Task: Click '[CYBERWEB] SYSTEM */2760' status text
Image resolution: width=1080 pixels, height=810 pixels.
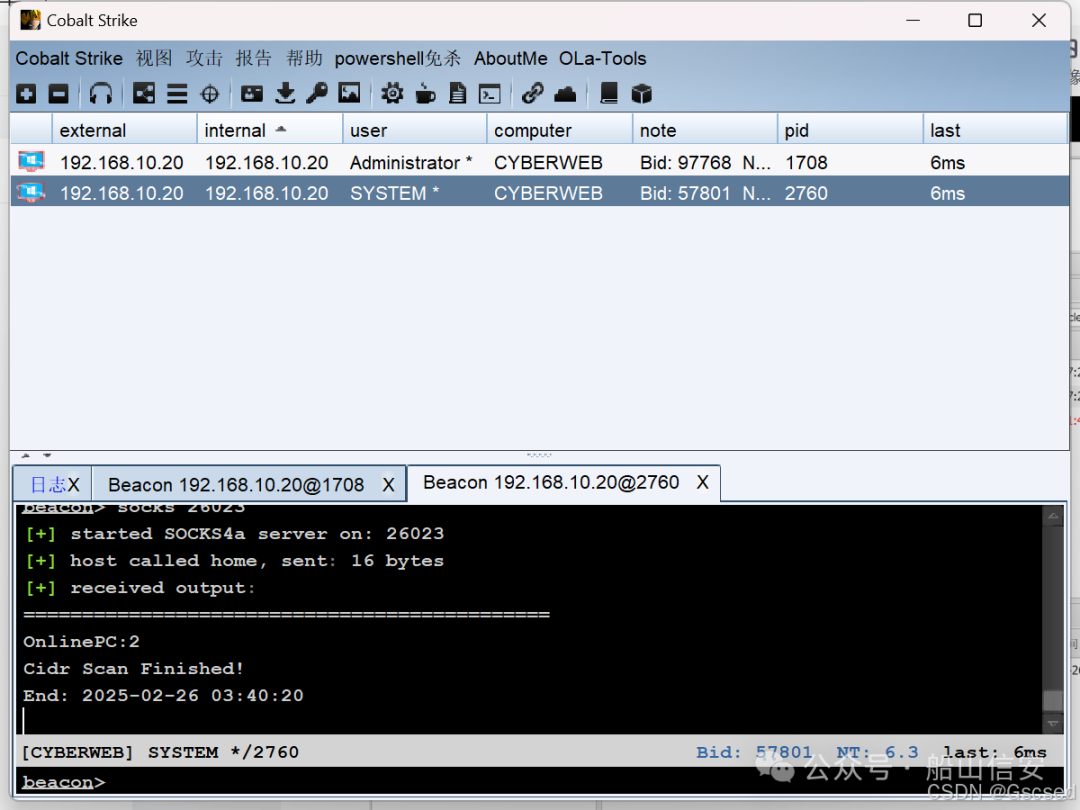Action: pyautogui.click(x=160, y=752)
